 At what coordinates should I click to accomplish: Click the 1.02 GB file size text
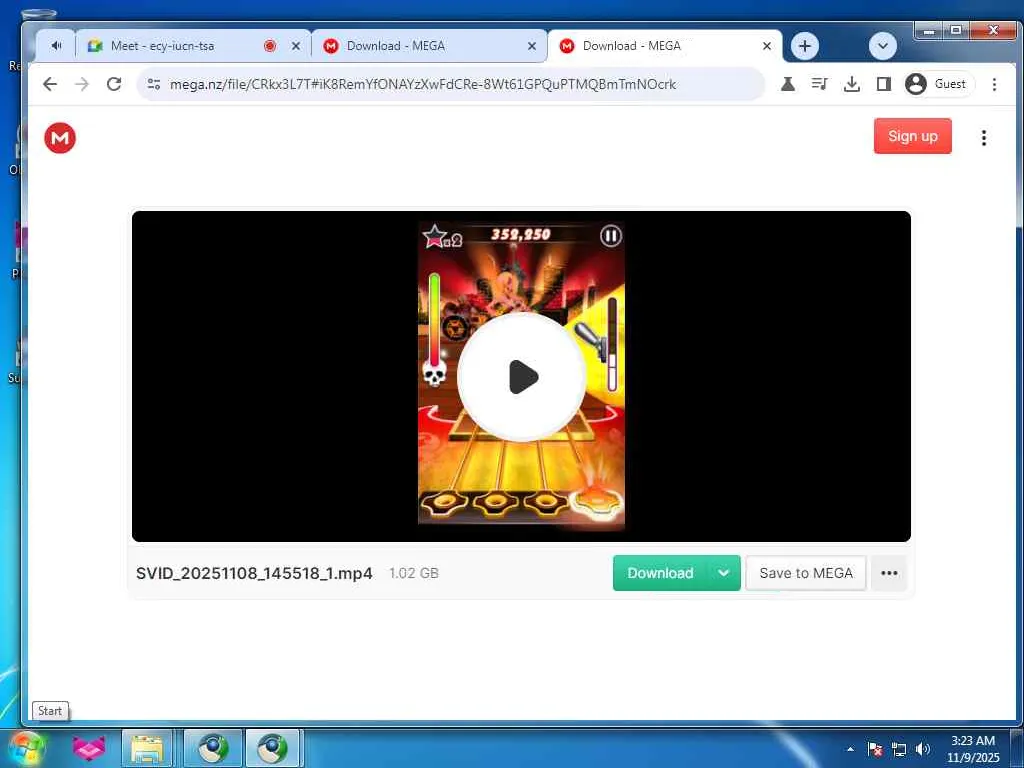tap(414, 573)
